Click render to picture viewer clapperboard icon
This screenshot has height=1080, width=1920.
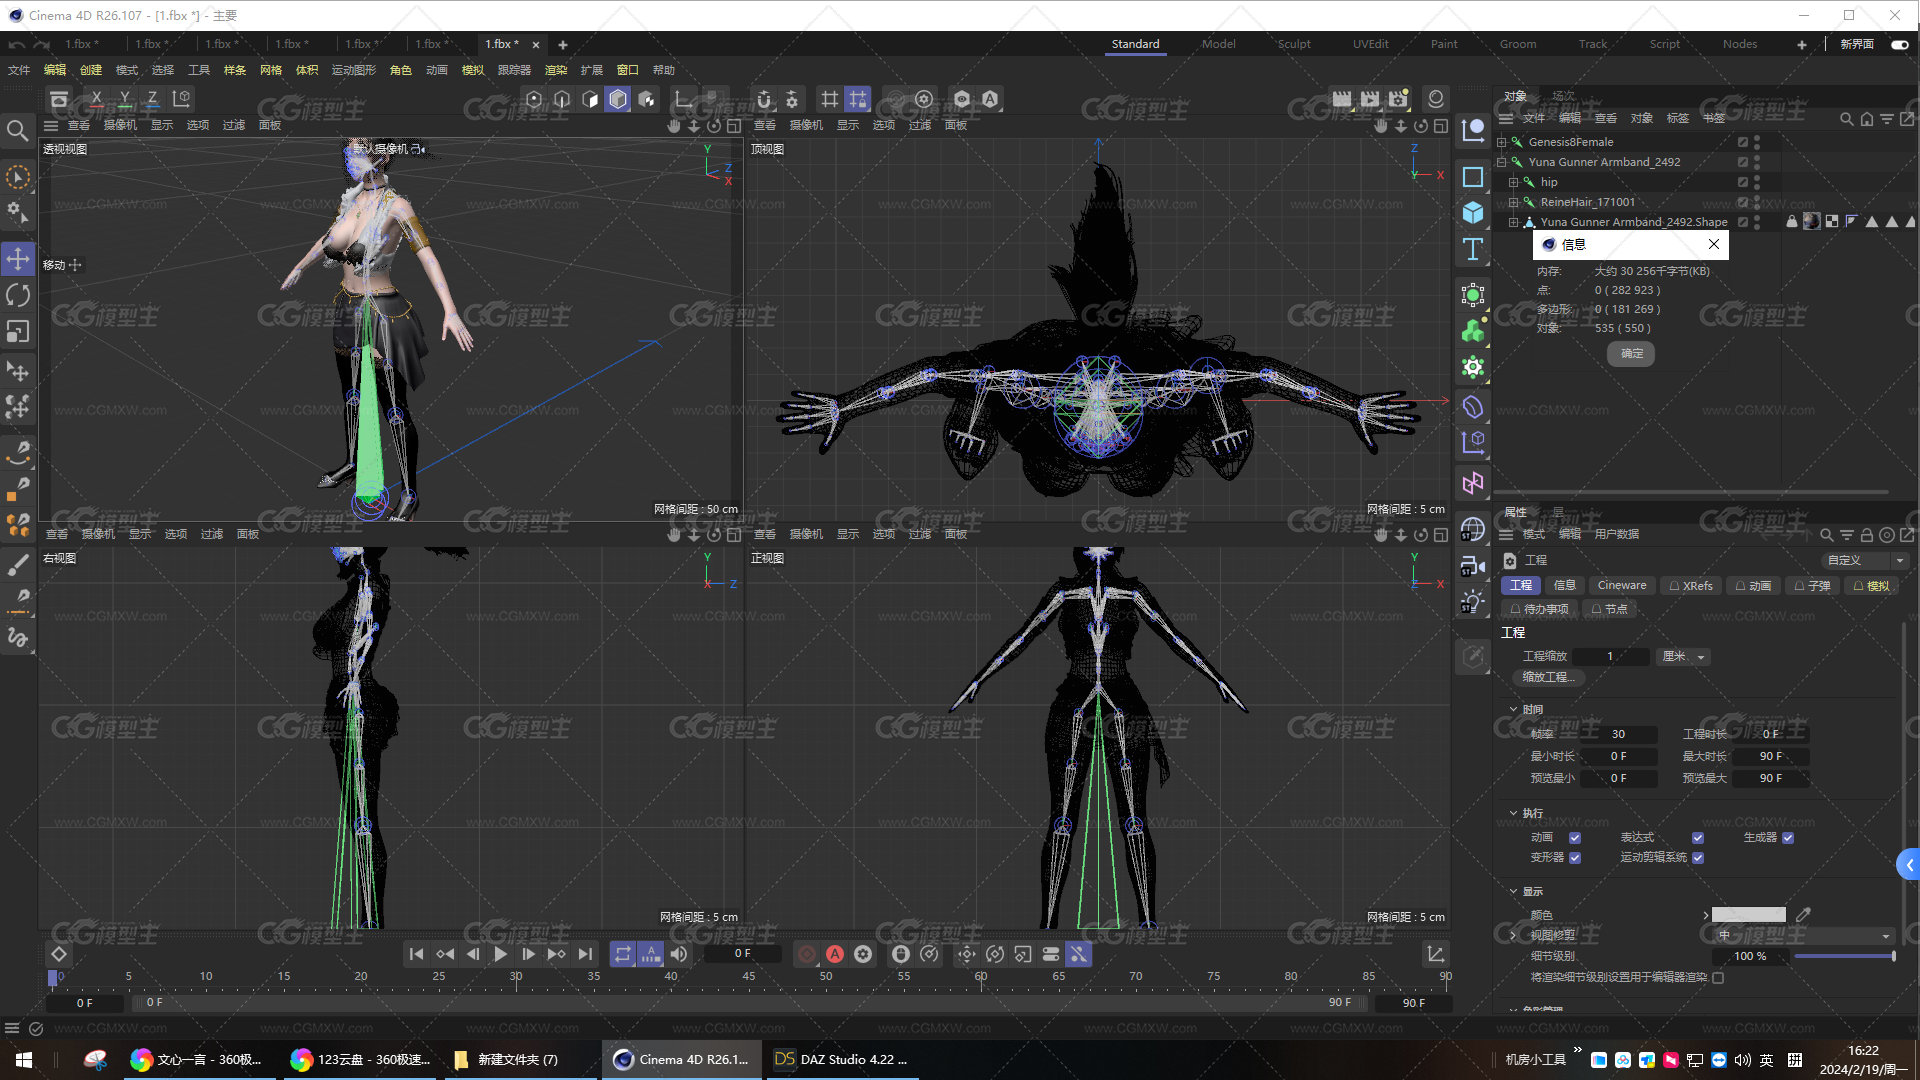pos(1370,99)
